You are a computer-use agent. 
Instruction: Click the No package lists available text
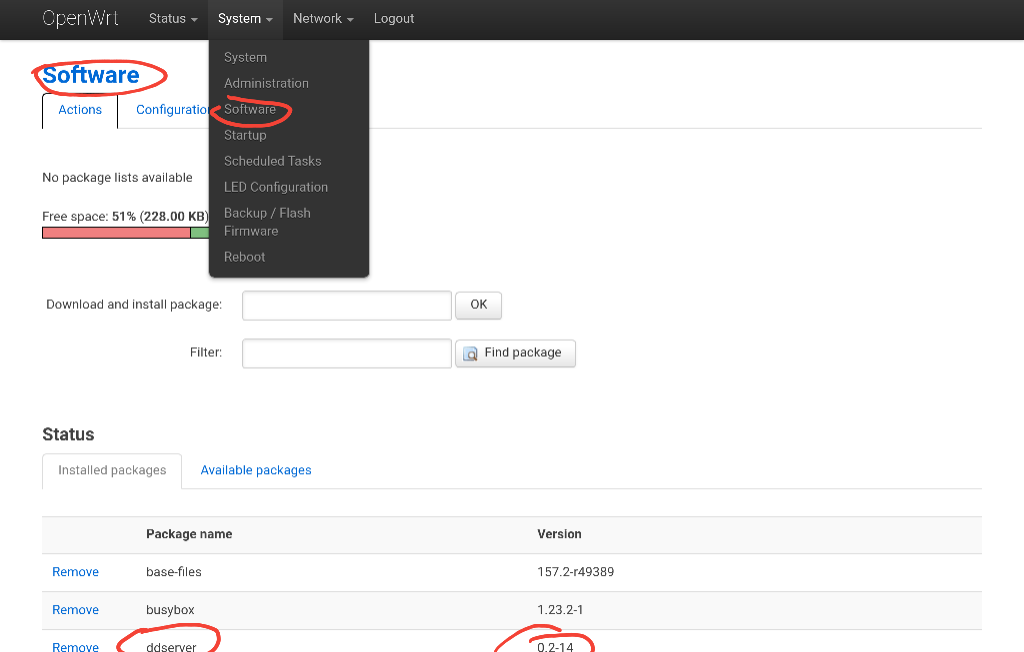[118, 178]
